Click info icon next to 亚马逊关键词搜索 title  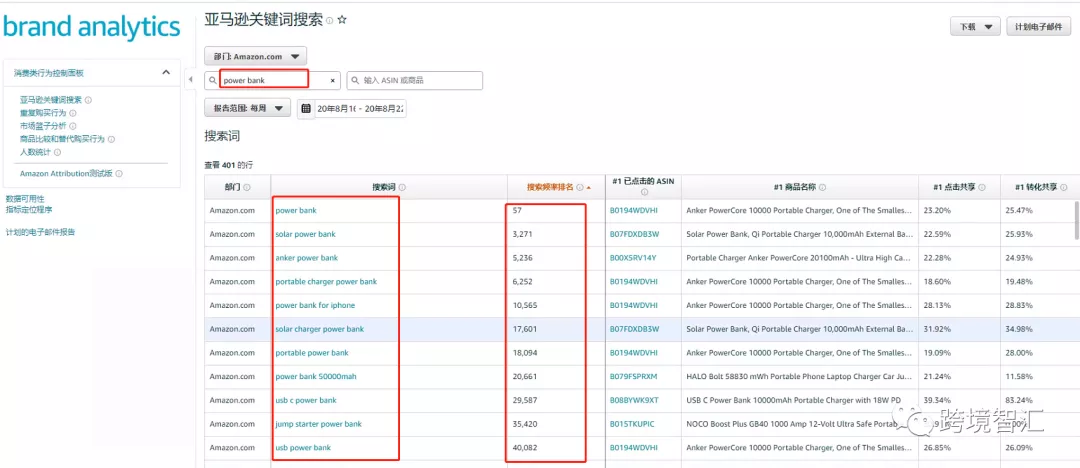329,21
